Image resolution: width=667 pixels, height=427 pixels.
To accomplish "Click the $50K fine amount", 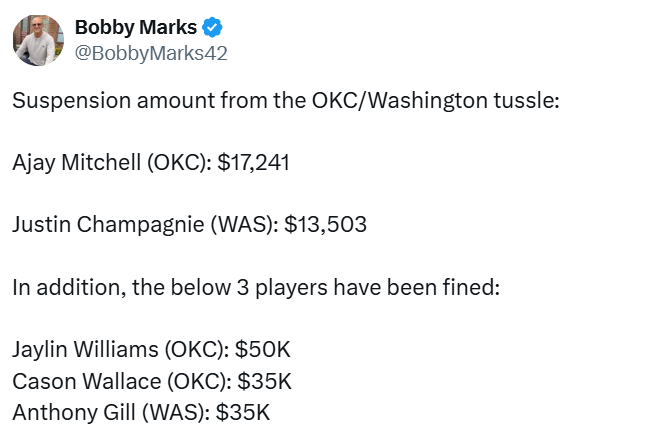I will pyautogui.click(x=263, y=349).
